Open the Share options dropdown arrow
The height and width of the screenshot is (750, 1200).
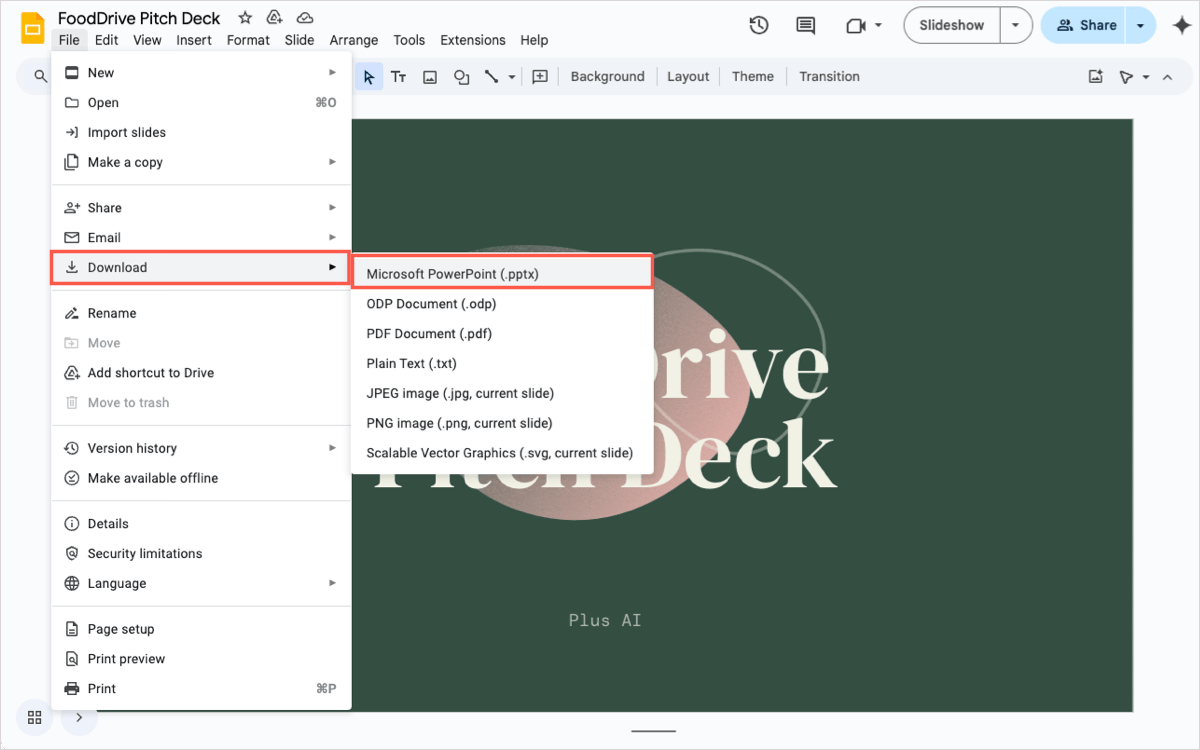(x=1141, y=25)
